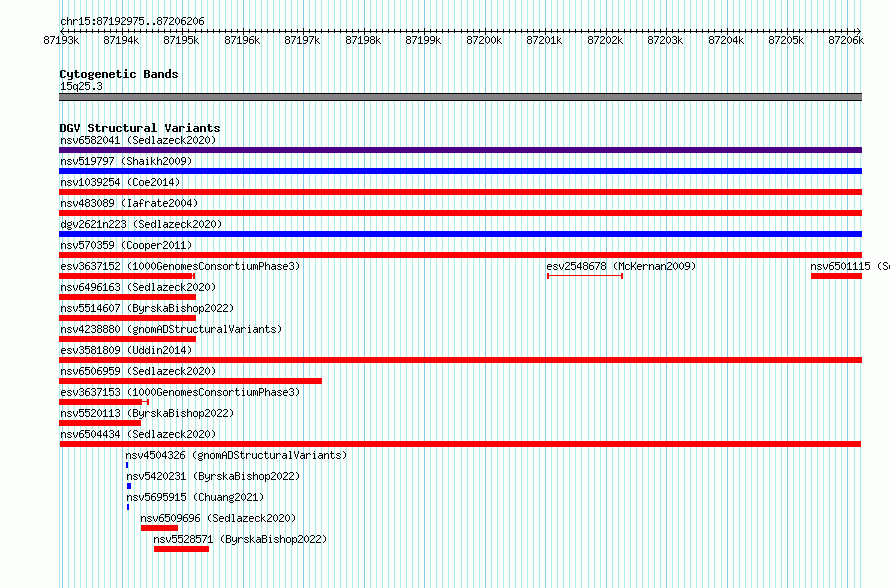Click the red nsv6509696 variant bar

pos(159,528)
